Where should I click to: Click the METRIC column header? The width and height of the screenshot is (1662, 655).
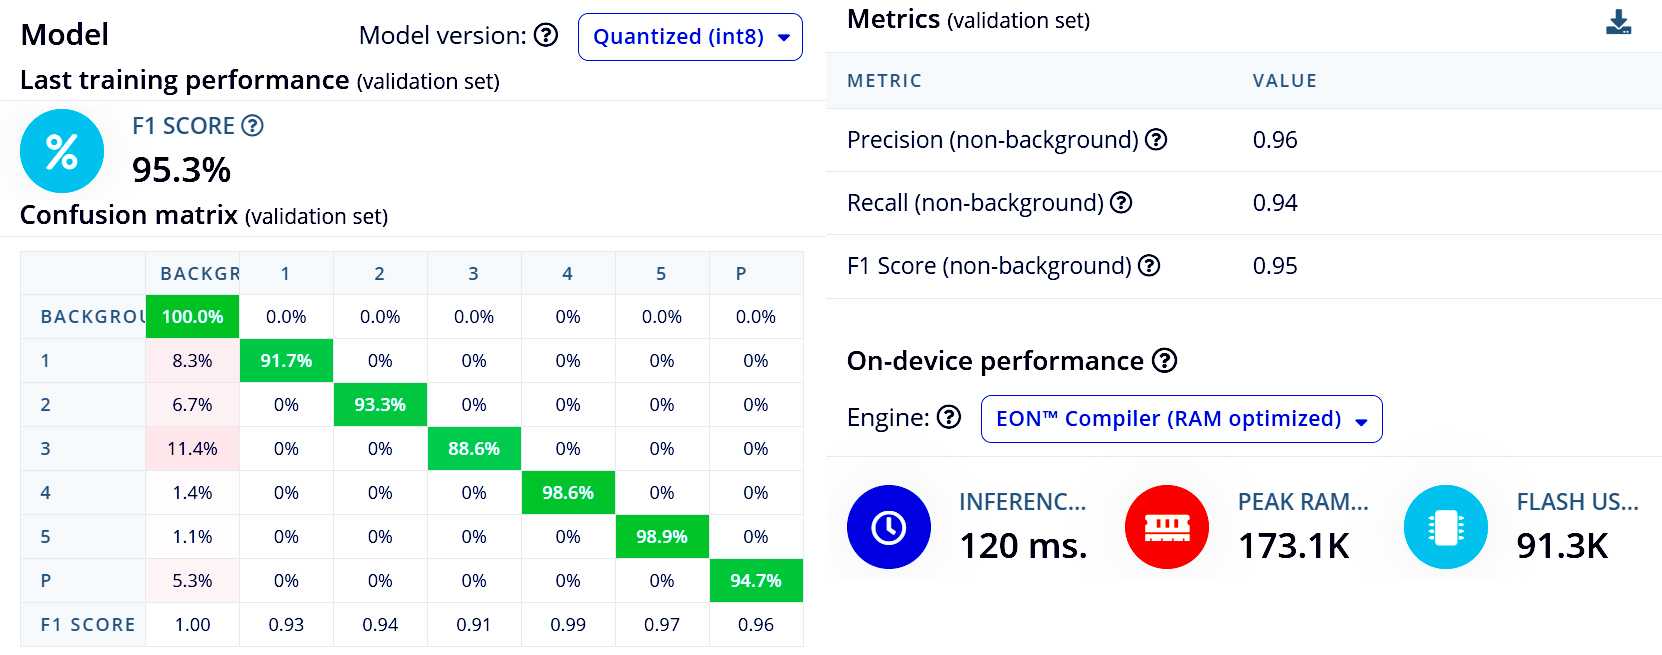click(884, 81)
